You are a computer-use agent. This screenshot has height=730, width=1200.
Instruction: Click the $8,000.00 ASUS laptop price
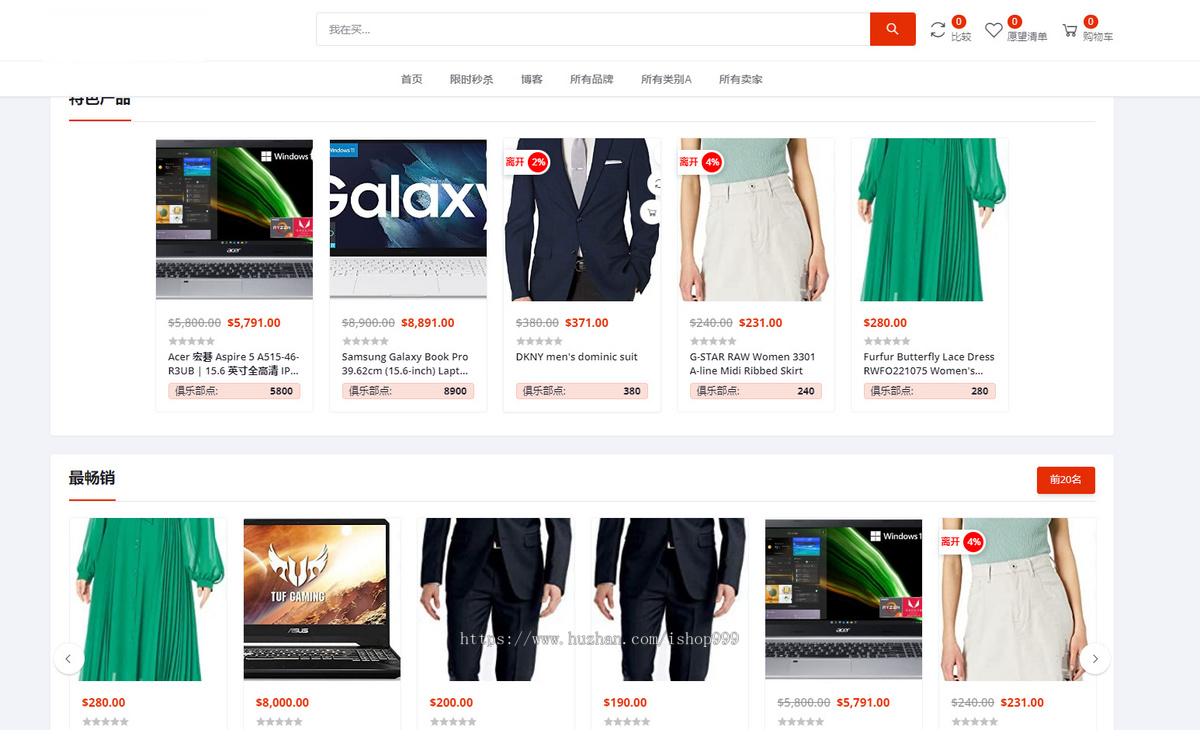tap(283, 703)
